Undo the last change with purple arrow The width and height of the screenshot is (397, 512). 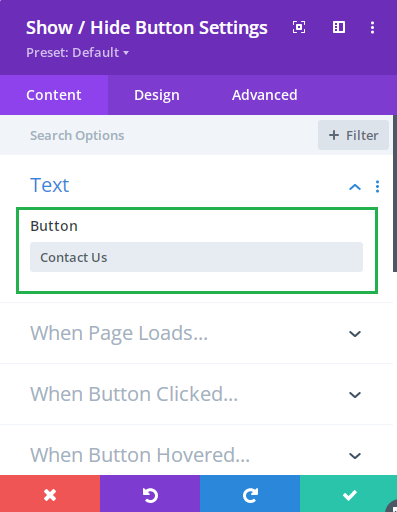pos(150,495)
